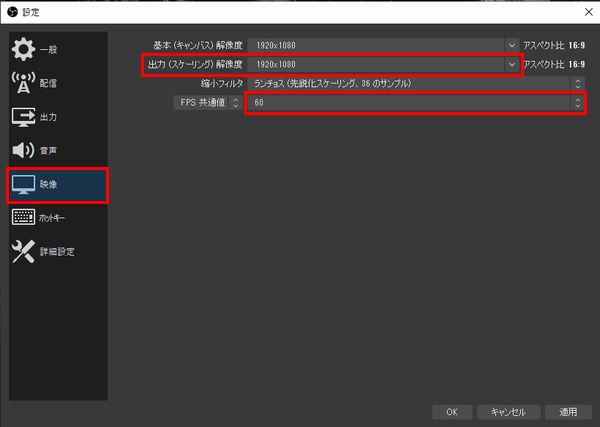Open the FPS value 60 dropdown
Viewport: 600px width, 427px height.
pyautogui.click(x=416, y=103)
